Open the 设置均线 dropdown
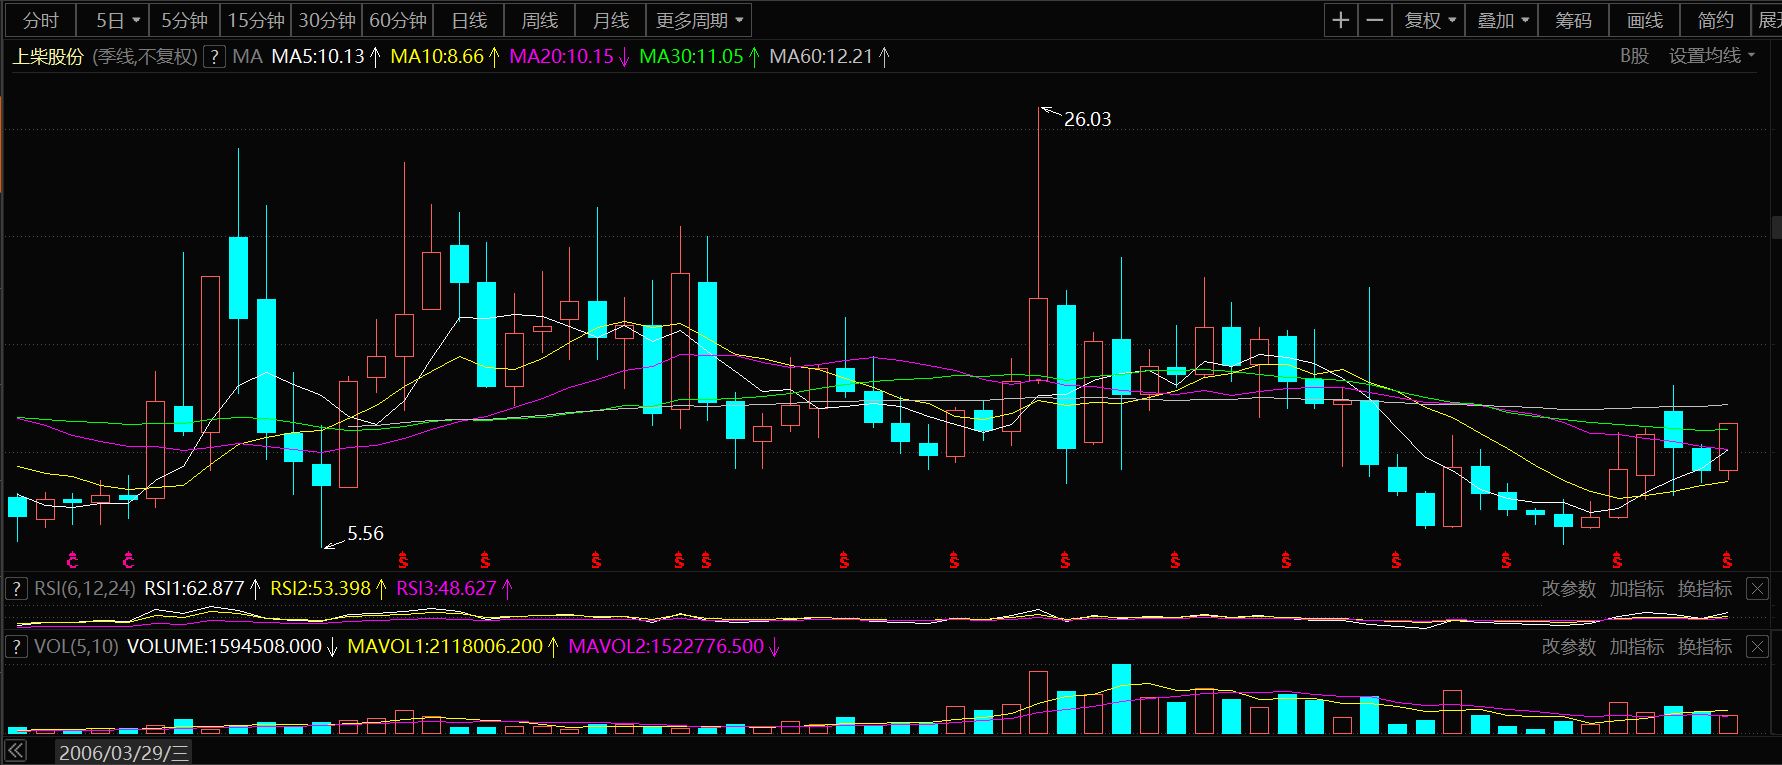This screenshot has height=765, width=1782. [1711, 56]
